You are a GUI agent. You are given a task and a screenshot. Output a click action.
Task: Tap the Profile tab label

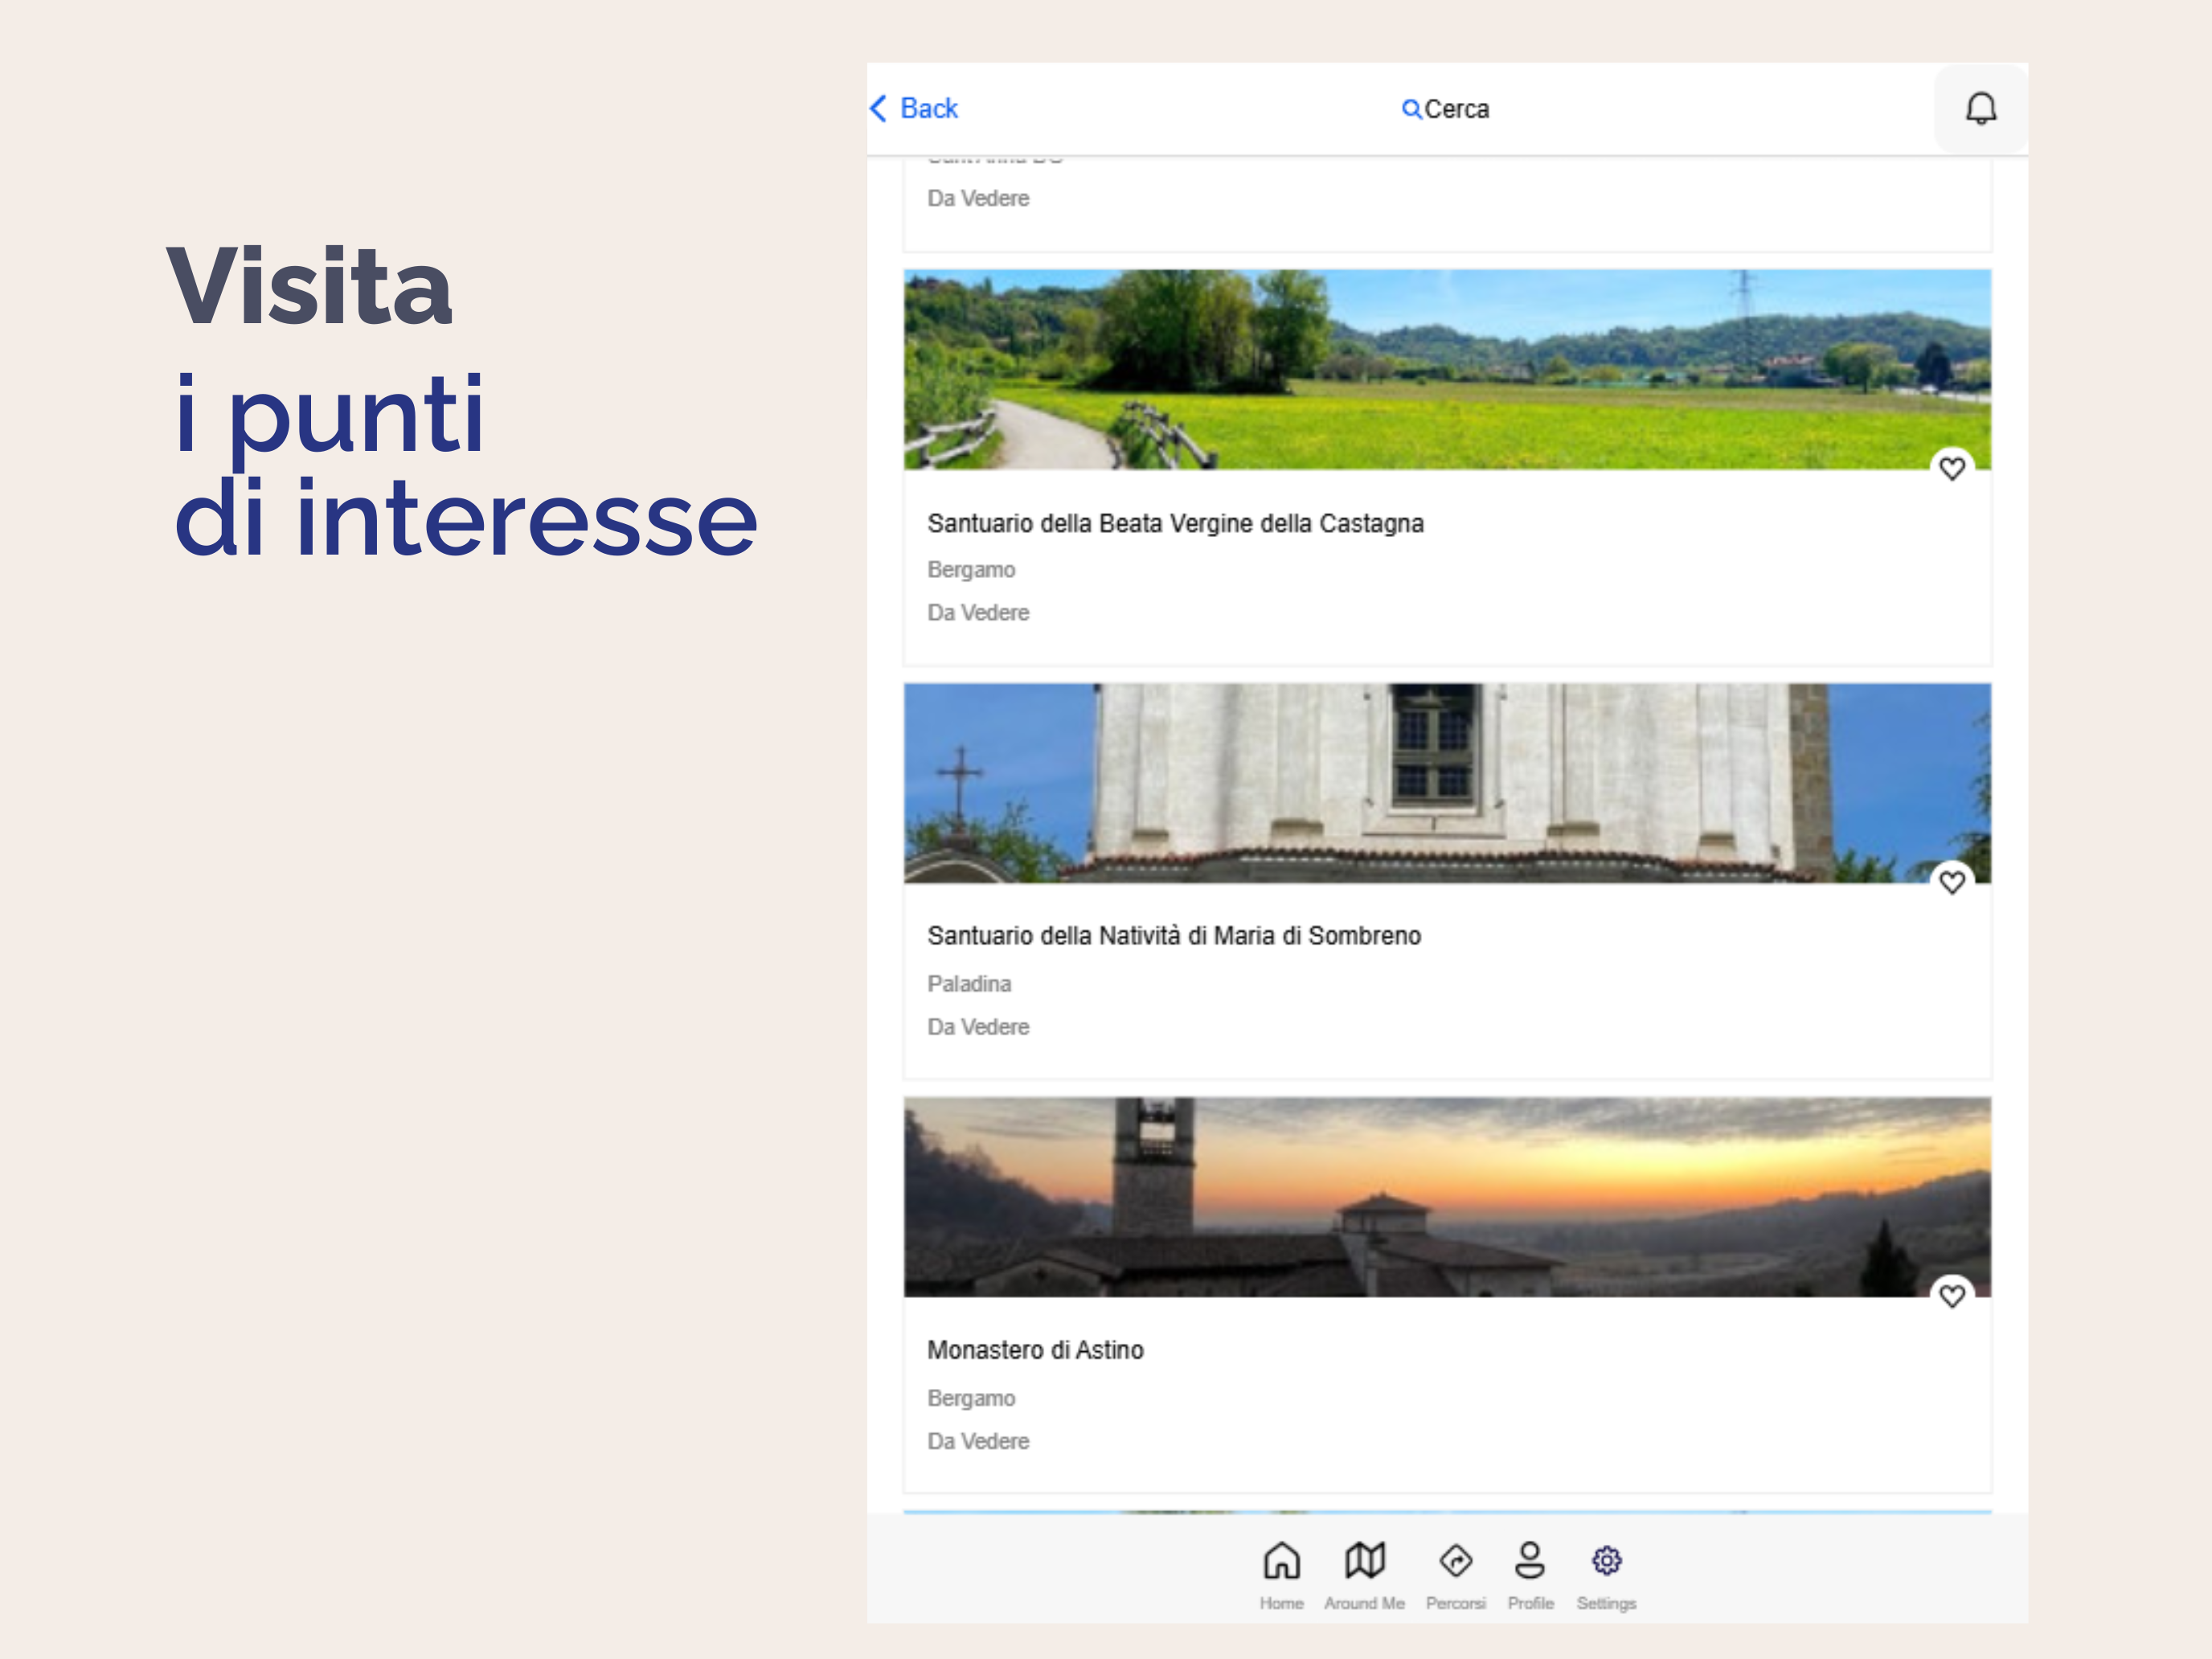[1530, 1603]
